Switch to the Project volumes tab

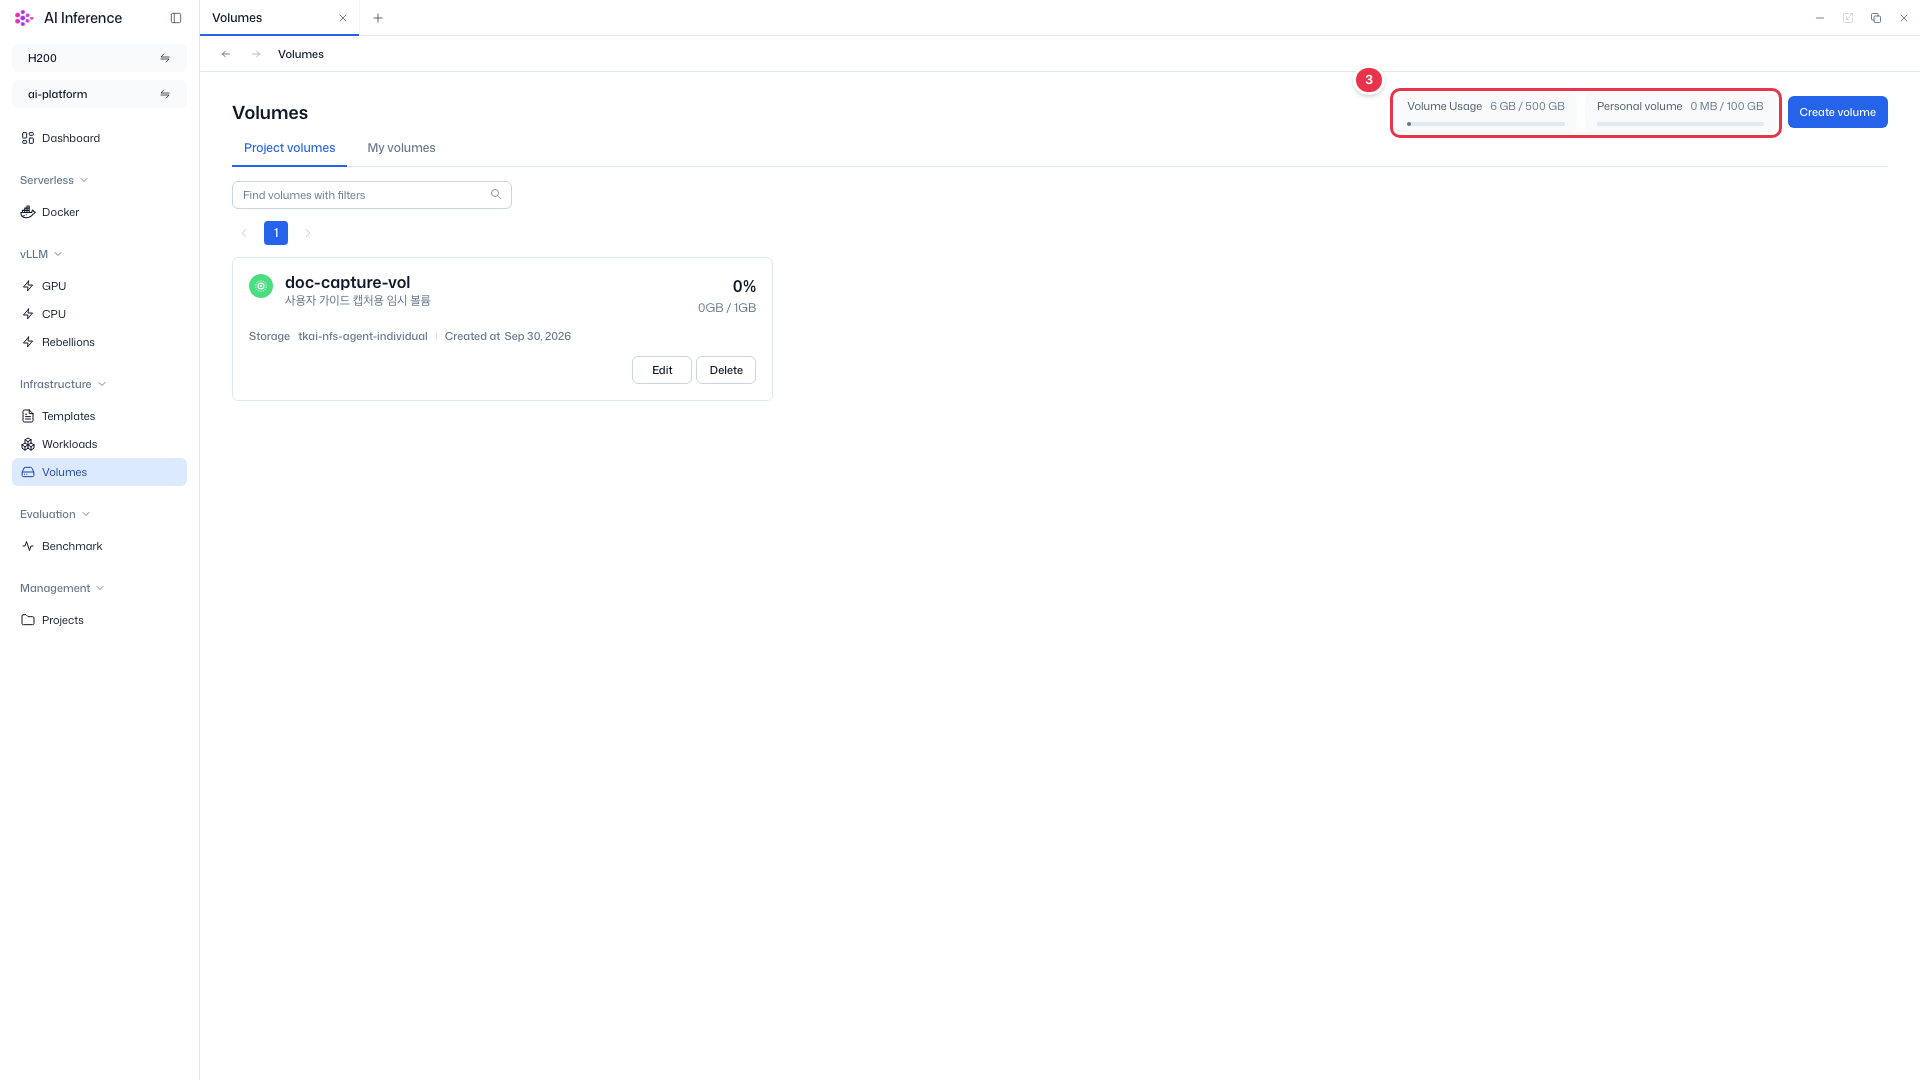[x=289, y=148]
